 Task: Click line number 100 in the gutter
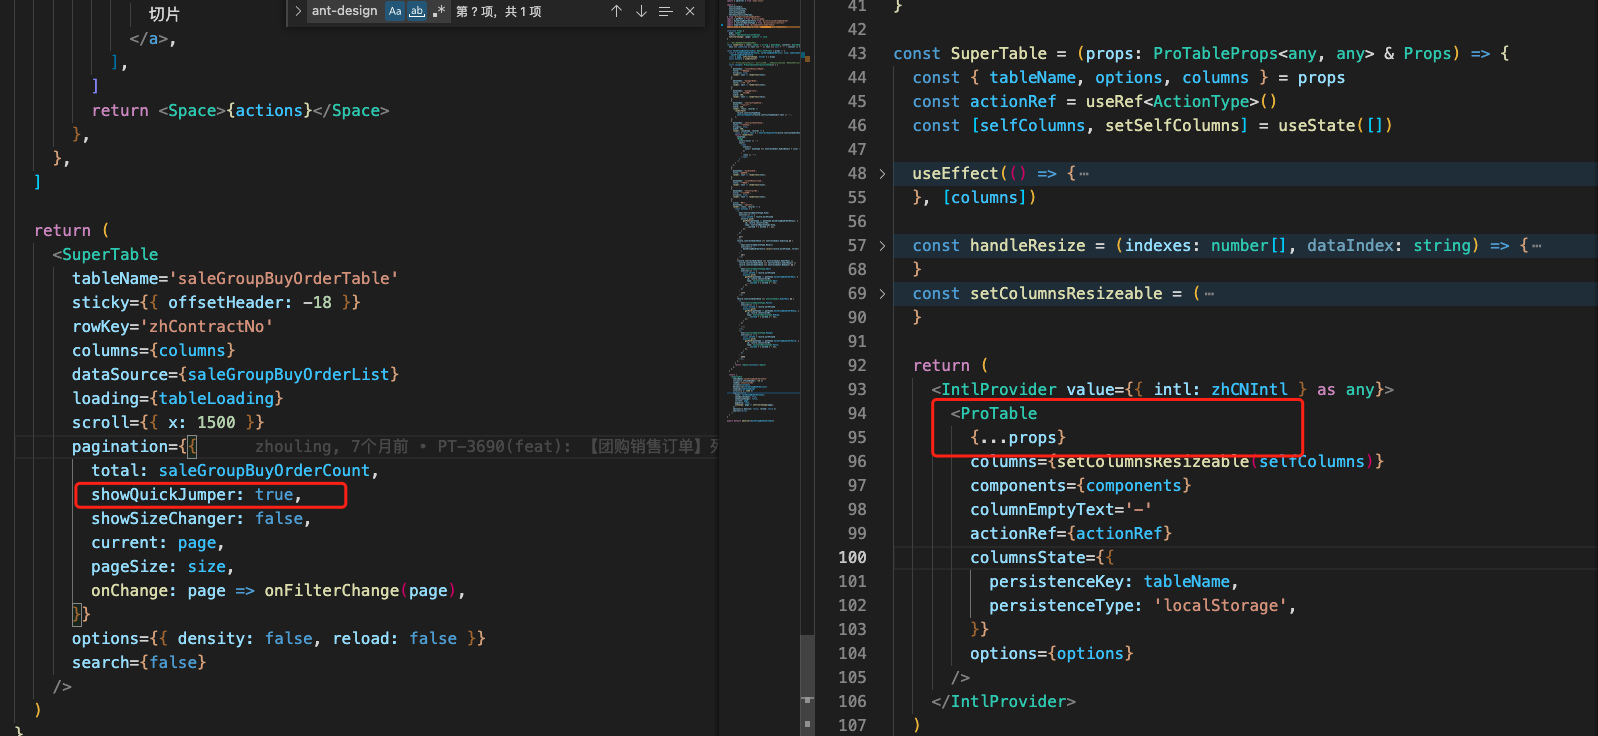coord(852,558)
